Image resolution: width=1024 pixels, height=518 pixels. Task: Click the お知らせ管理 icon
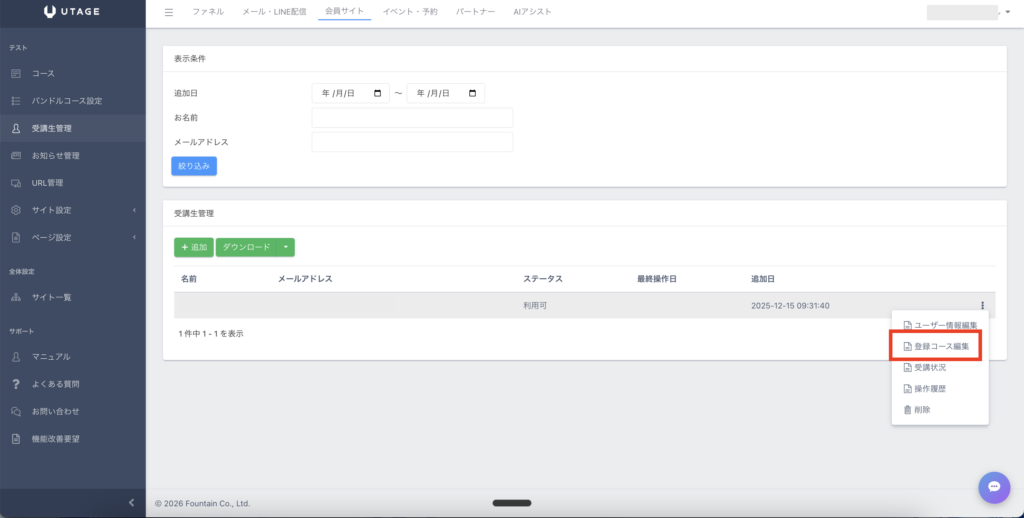[x=16, y=155]
